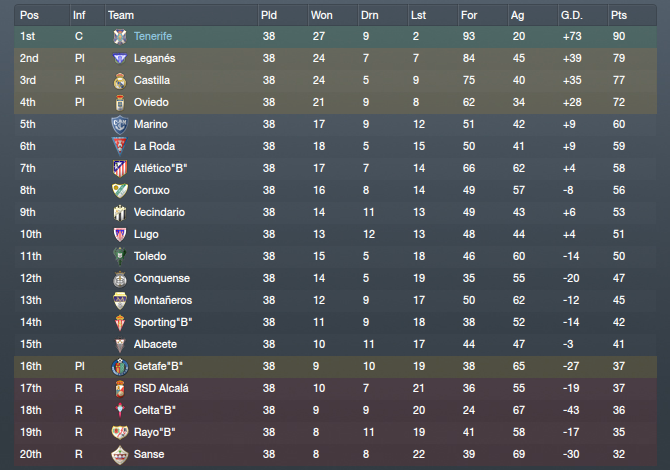The image size is (670, 470).
Task: Click the Sporting"B" club badge
Action: coord(120,323)
